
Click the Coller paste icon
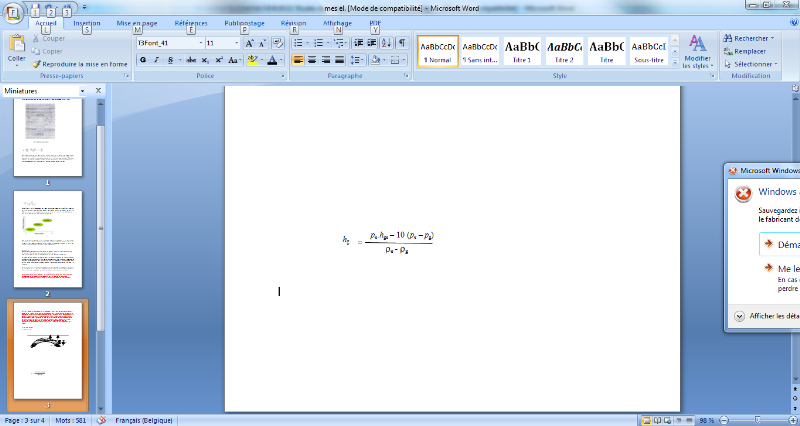click(16, 46)
